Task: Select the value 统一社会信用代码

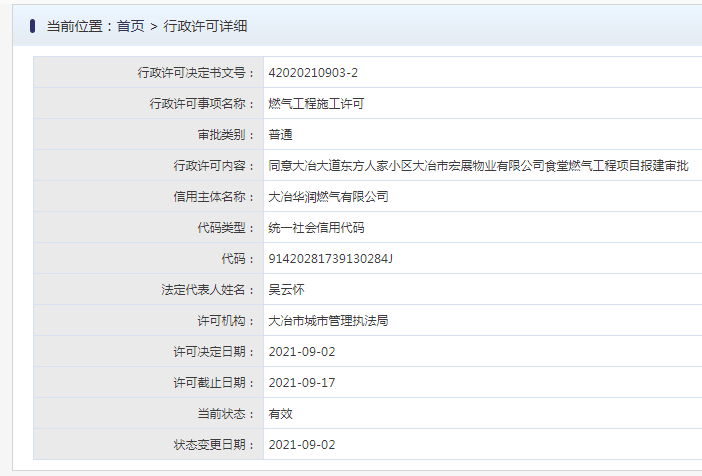Action: 316,227
